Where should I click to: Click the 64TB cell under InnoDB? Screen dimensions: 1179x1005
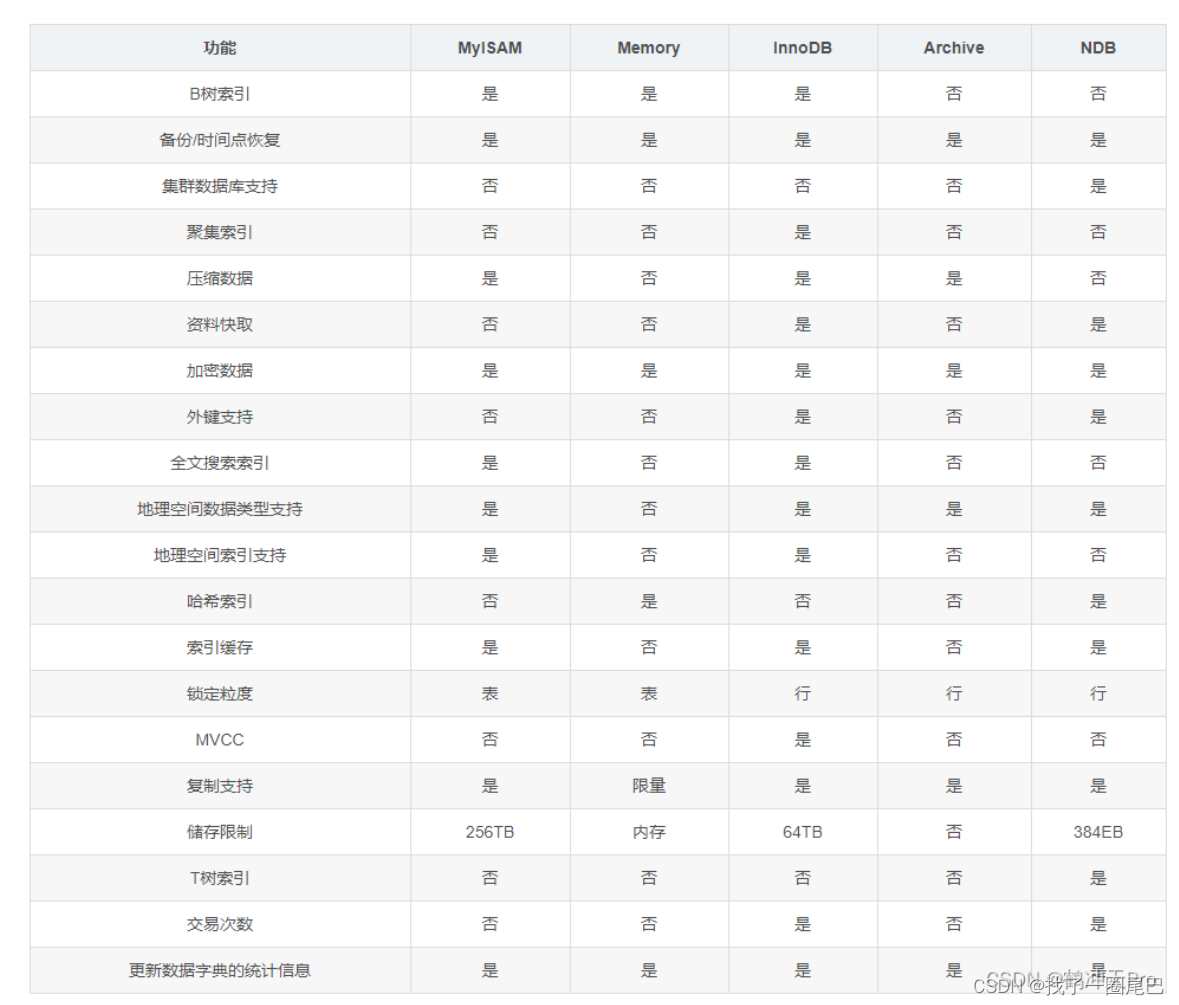tap(802, 832)
